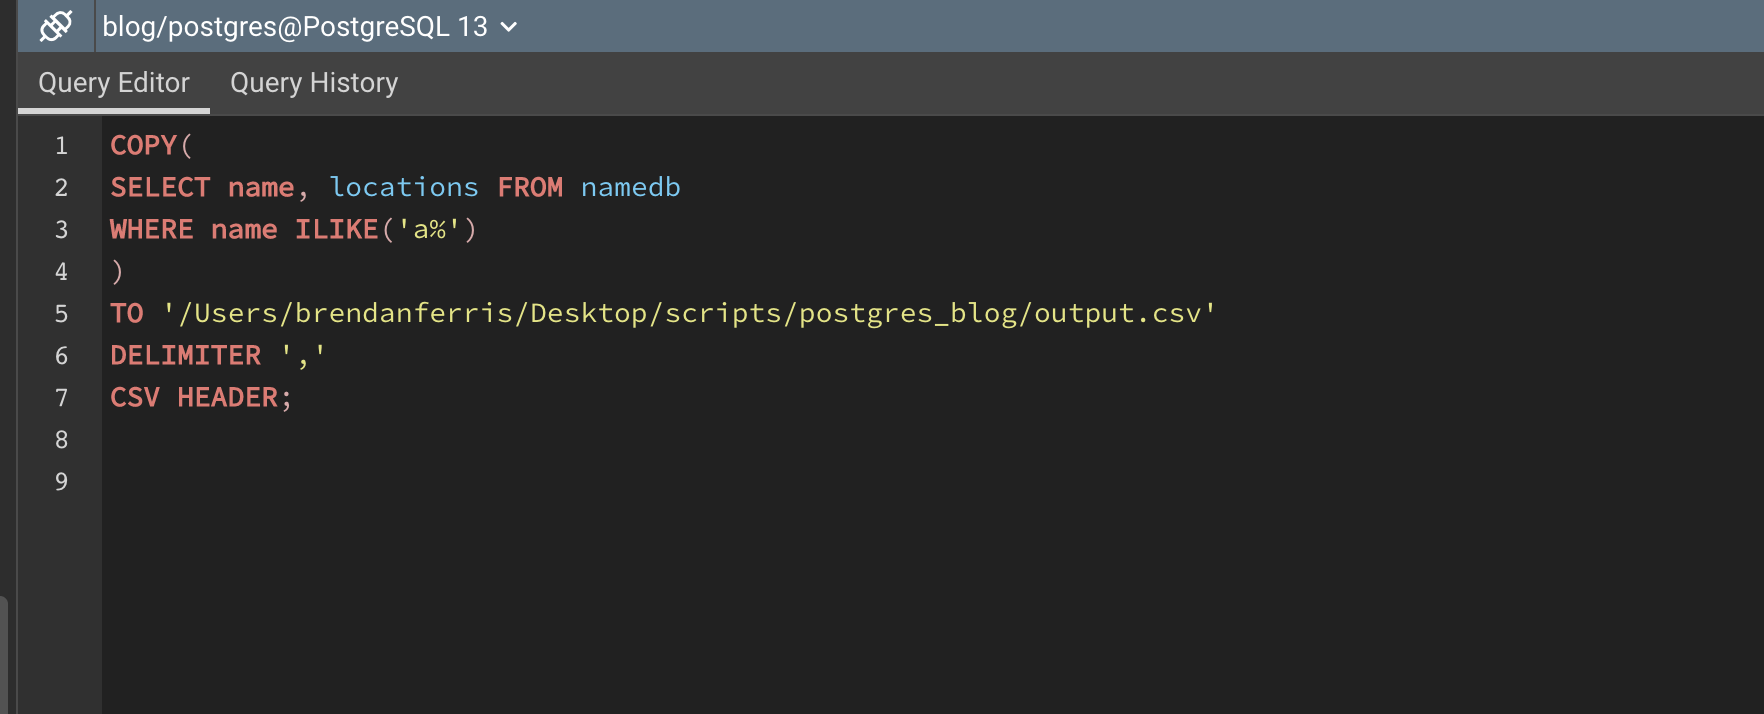
Task: Click line number 1 in the gutter
Action: tap(61, 146)
